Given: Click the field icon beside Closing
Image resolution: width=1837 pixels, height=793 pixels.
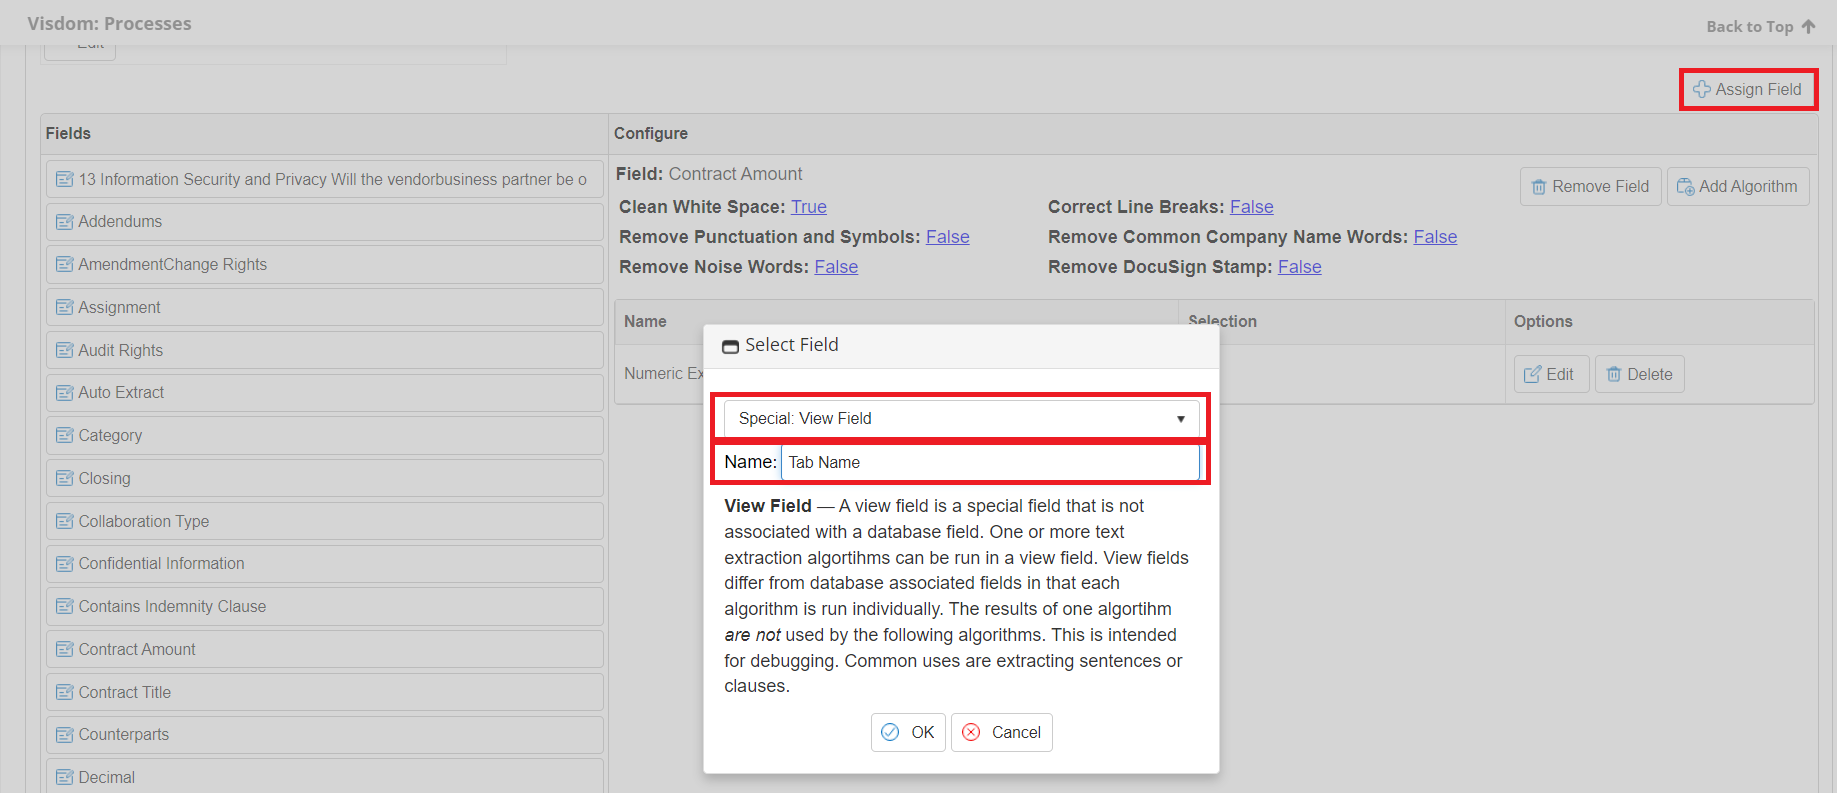Looking at the screenshot, I should [65, 478].
